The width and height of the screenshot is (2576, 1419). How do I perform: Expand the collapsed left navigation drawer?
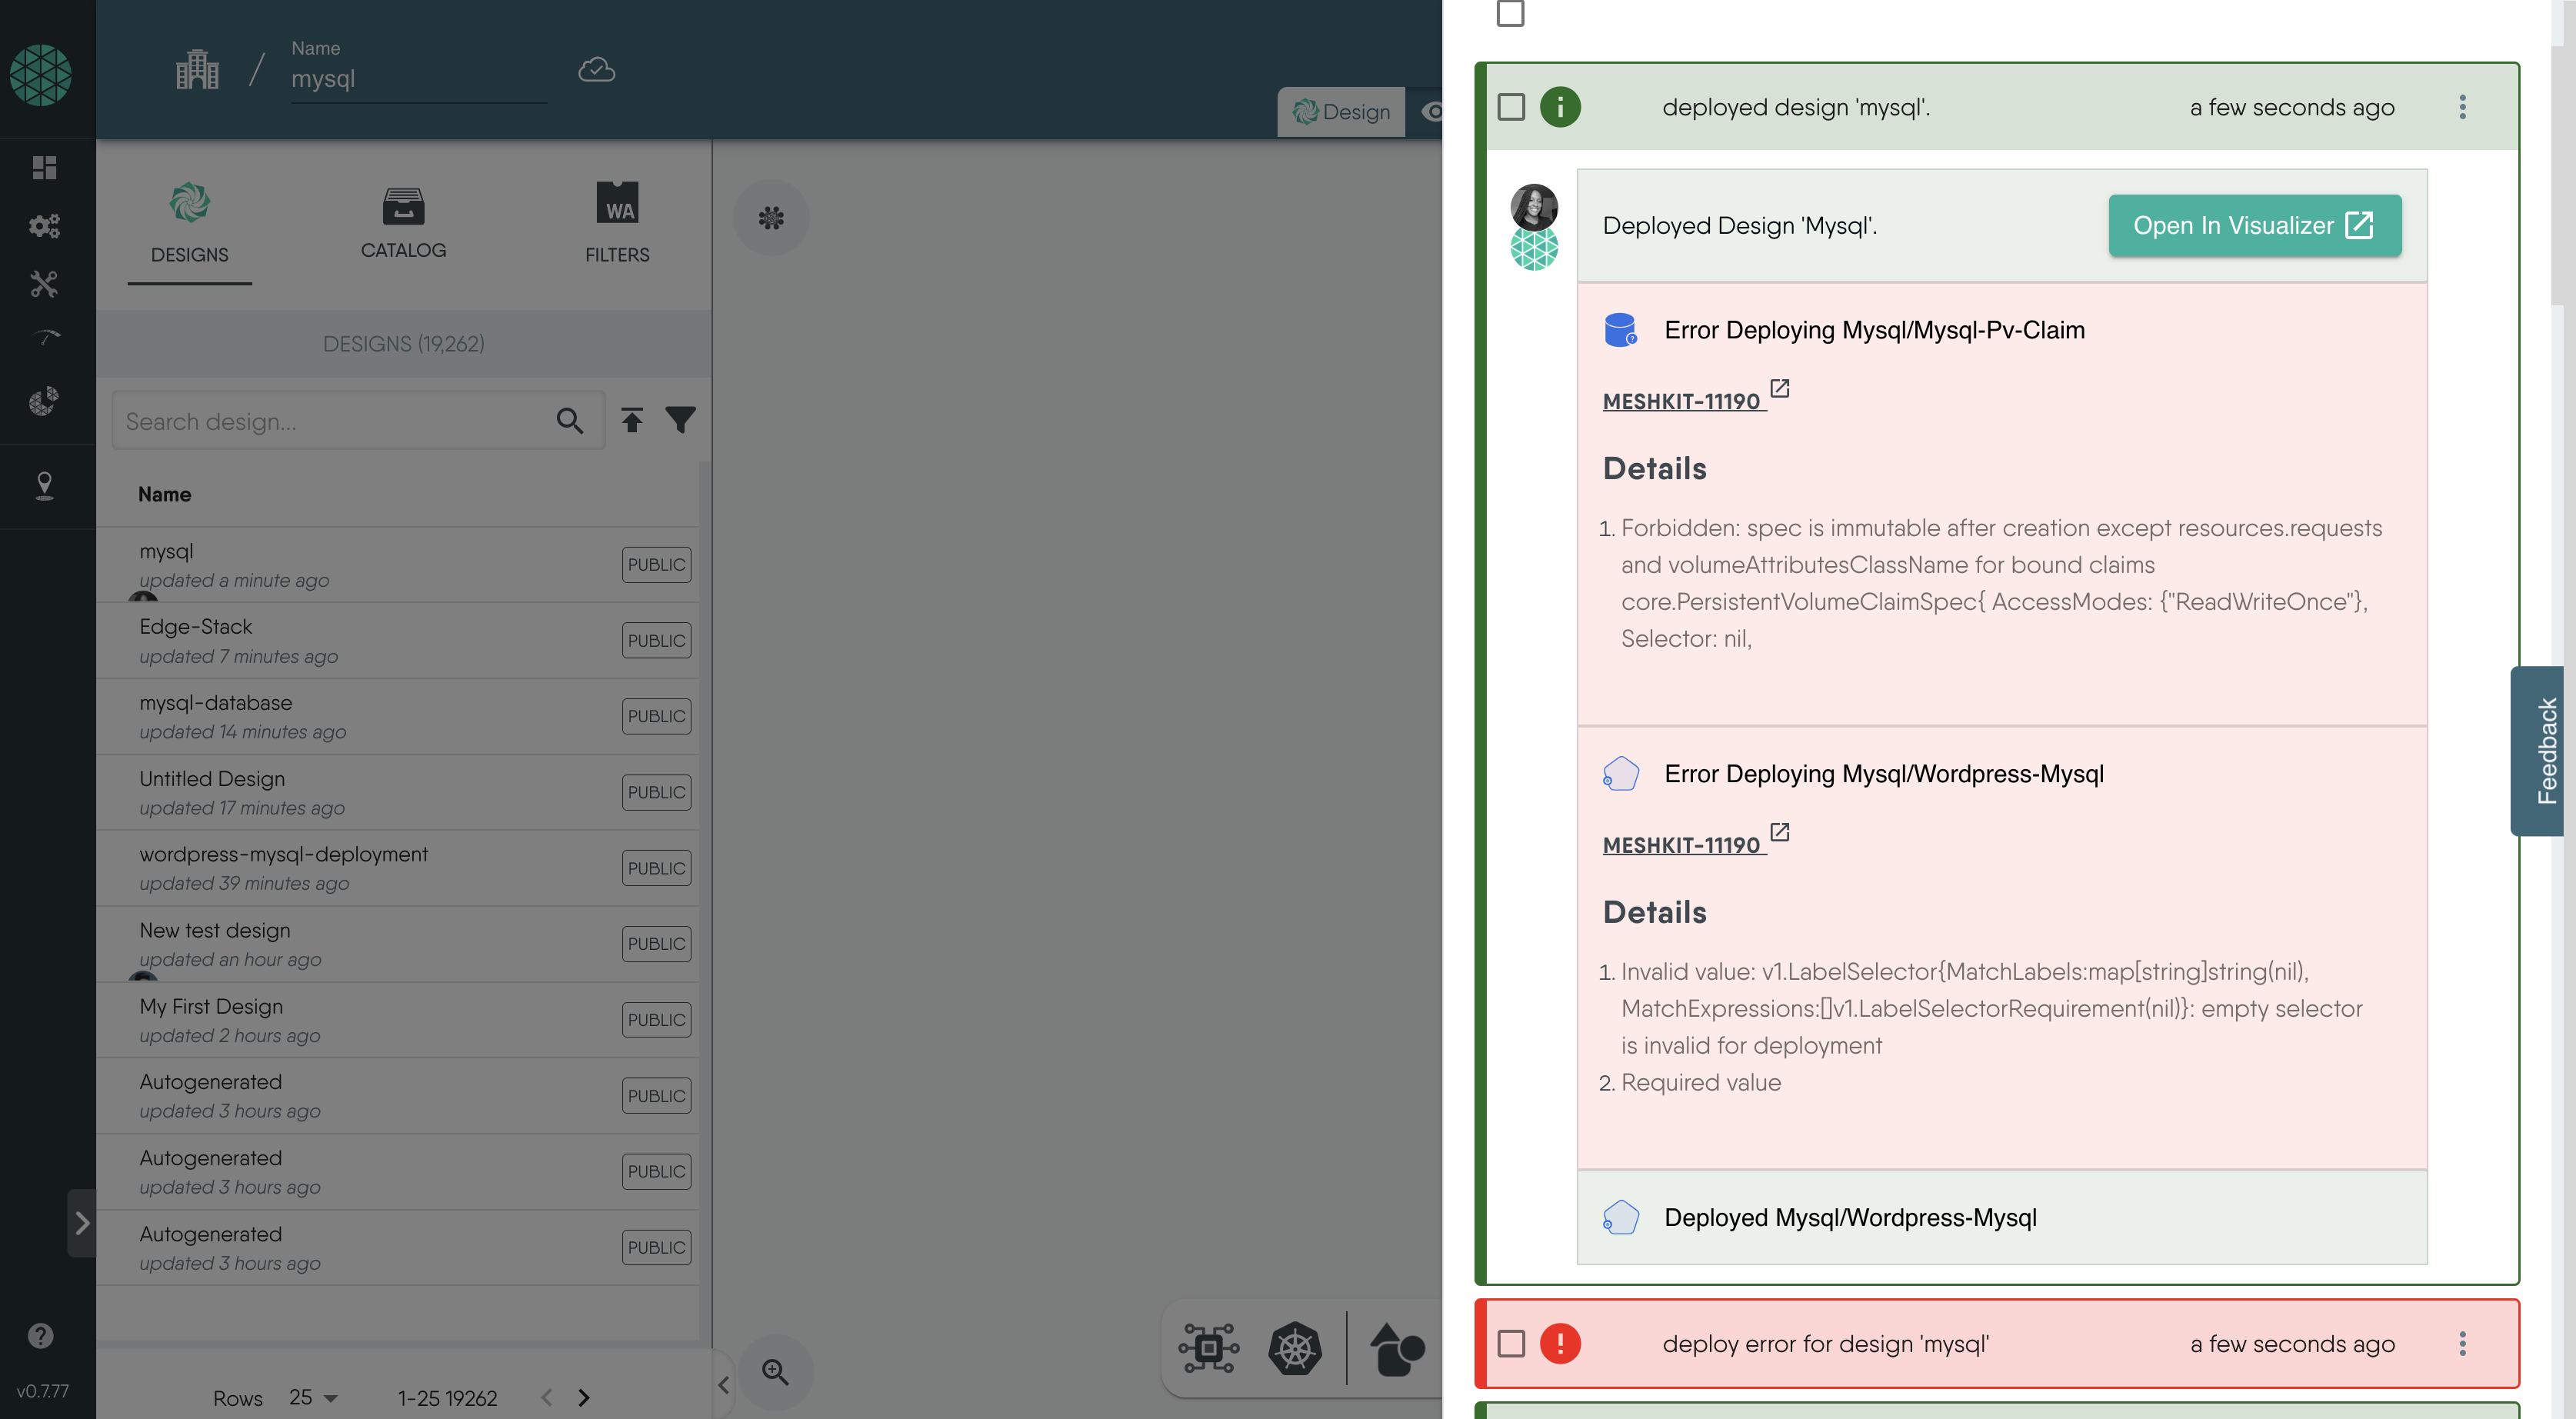tap(83, 1223)
